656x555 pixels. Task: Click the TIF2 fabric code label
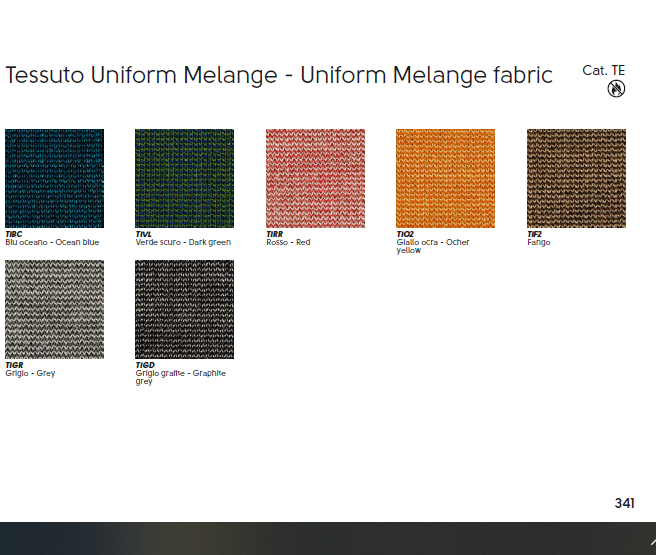click(x=535, y=234)
